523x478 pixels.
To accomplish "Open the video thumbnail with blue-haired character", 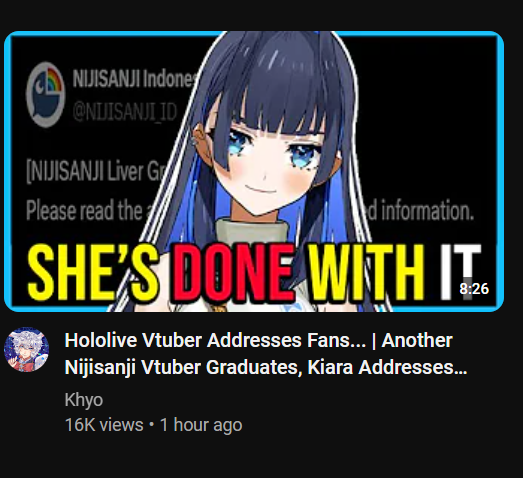I will [254, 171].
